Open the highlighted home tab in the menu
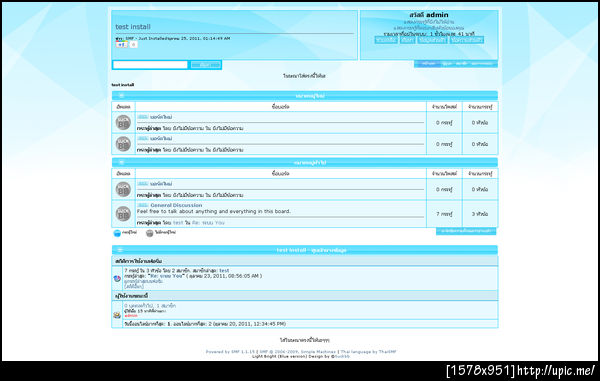The width and height of the screenshot is (600, 381). click(x=428, y=64)
